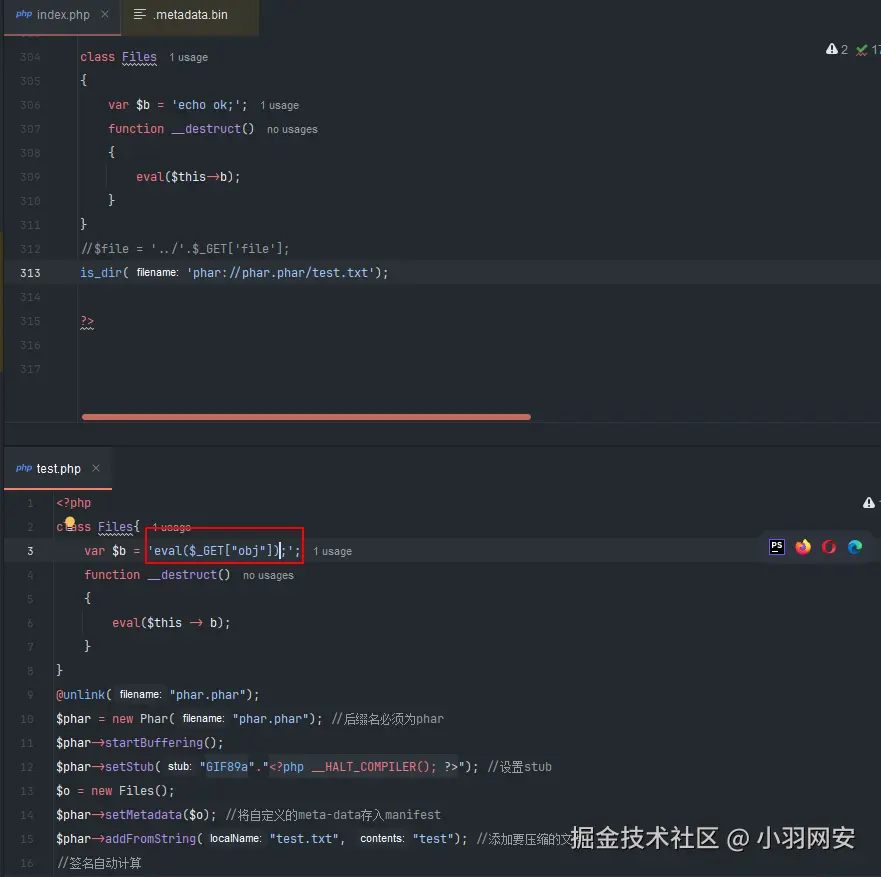Click line number 3 in test.php gutter
The width and height of the screenshot is (881, 877).
click(30, 551)
